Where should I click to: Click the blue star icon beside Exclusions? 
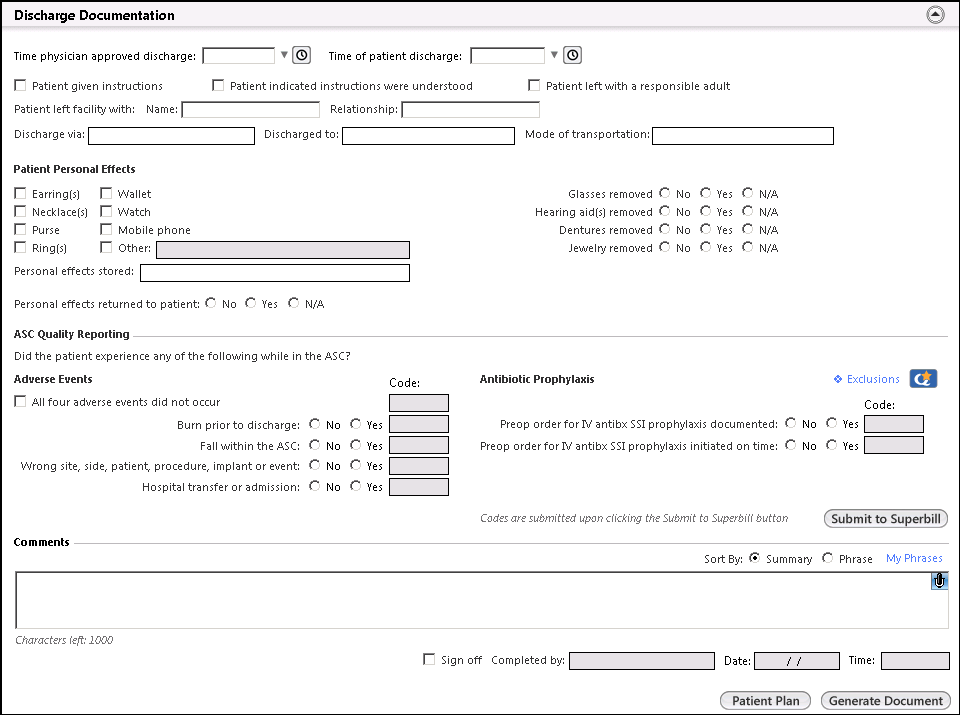[923, 379]
